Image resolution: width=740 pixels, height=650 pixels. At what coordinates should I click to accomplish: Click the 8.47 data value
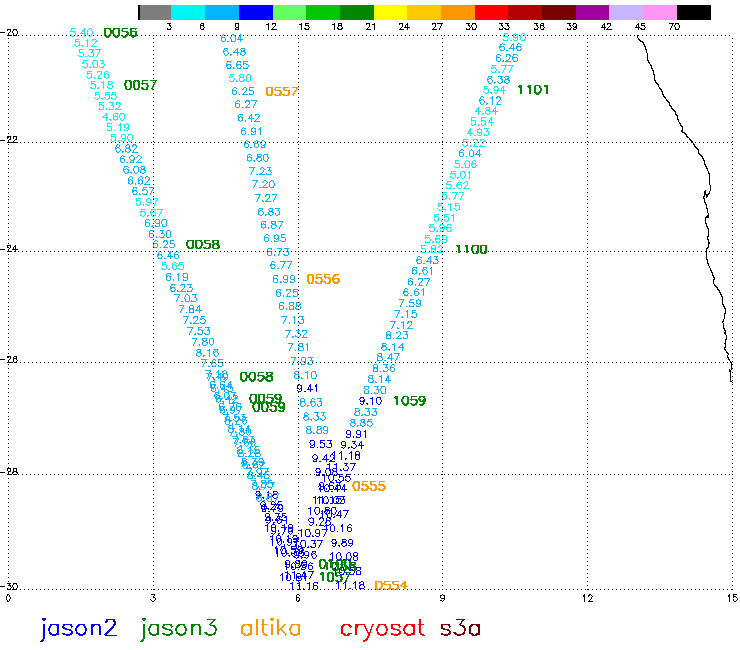click(388, 357)
